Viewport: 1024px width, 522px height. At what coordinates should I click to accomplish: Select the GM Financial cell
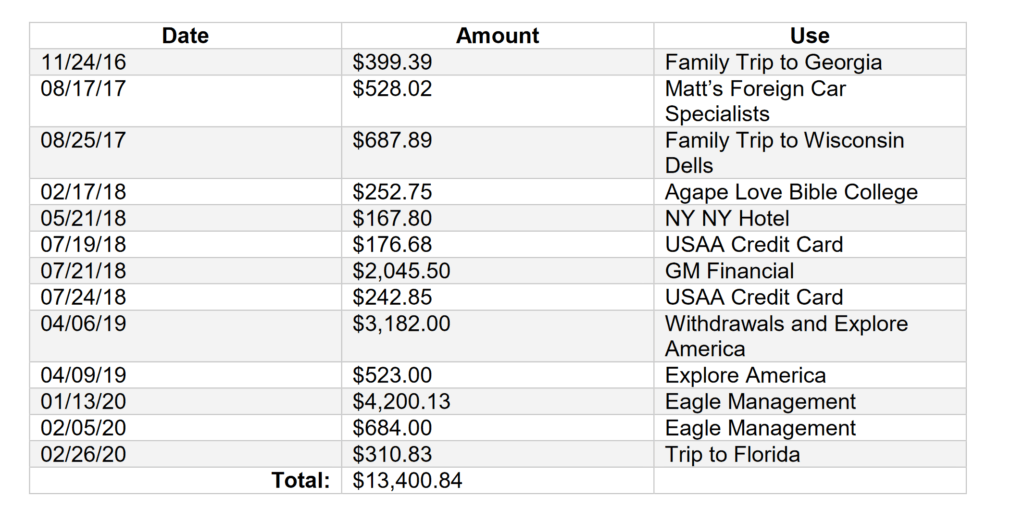pyautogui.click(x=810, y=270)
